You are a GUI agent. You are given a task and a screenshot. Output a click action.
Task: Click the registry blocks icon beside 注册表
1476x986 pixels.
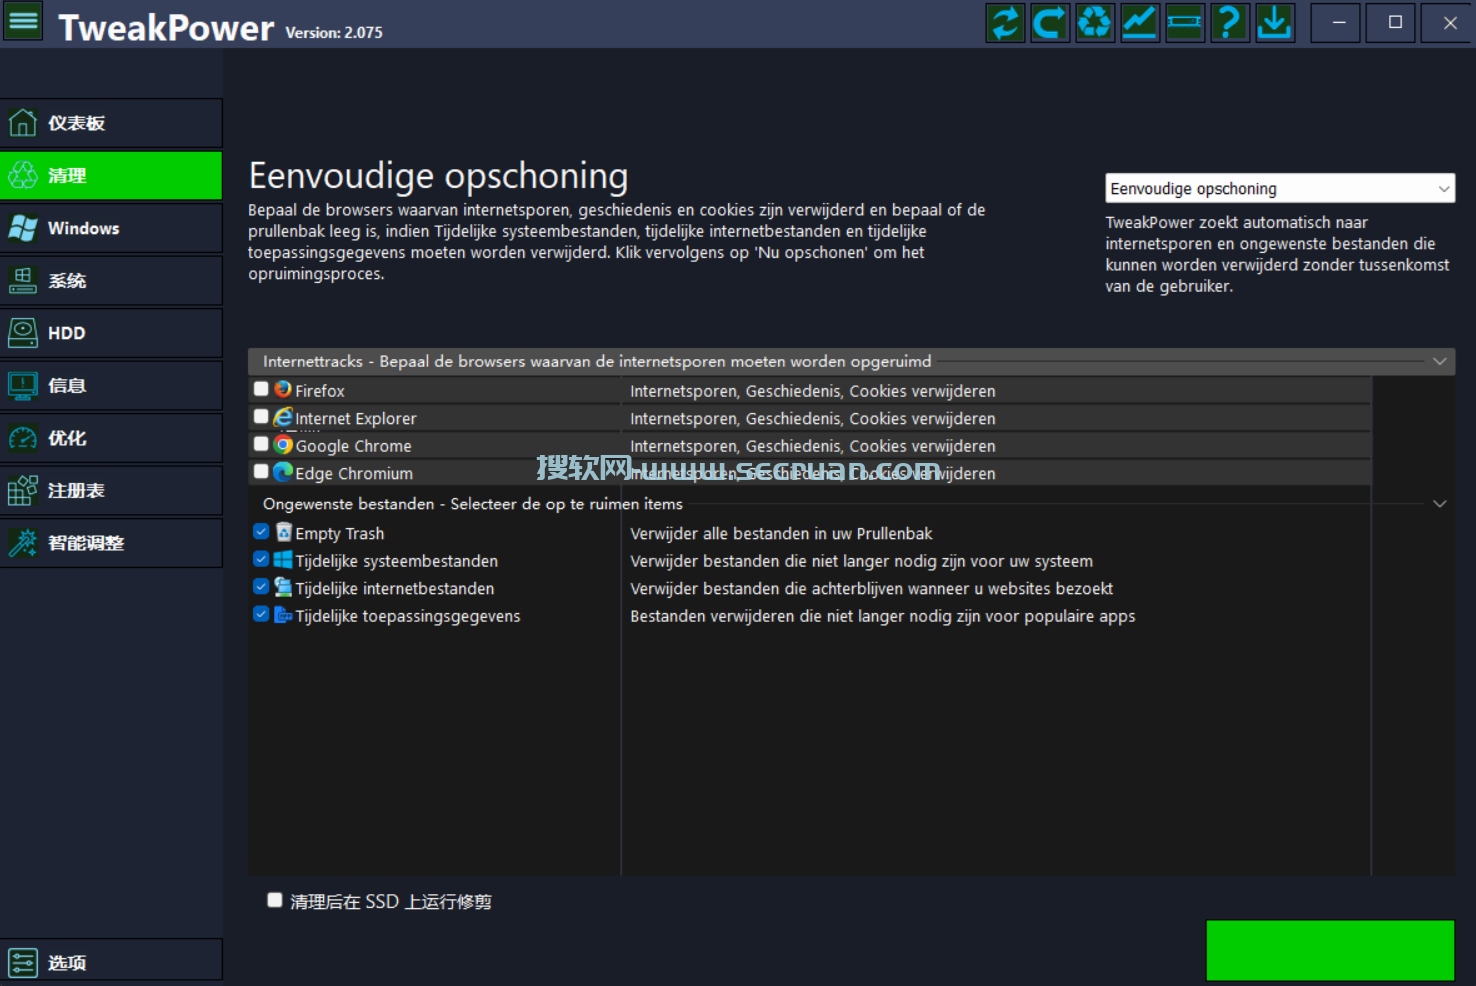coord(23,491)
